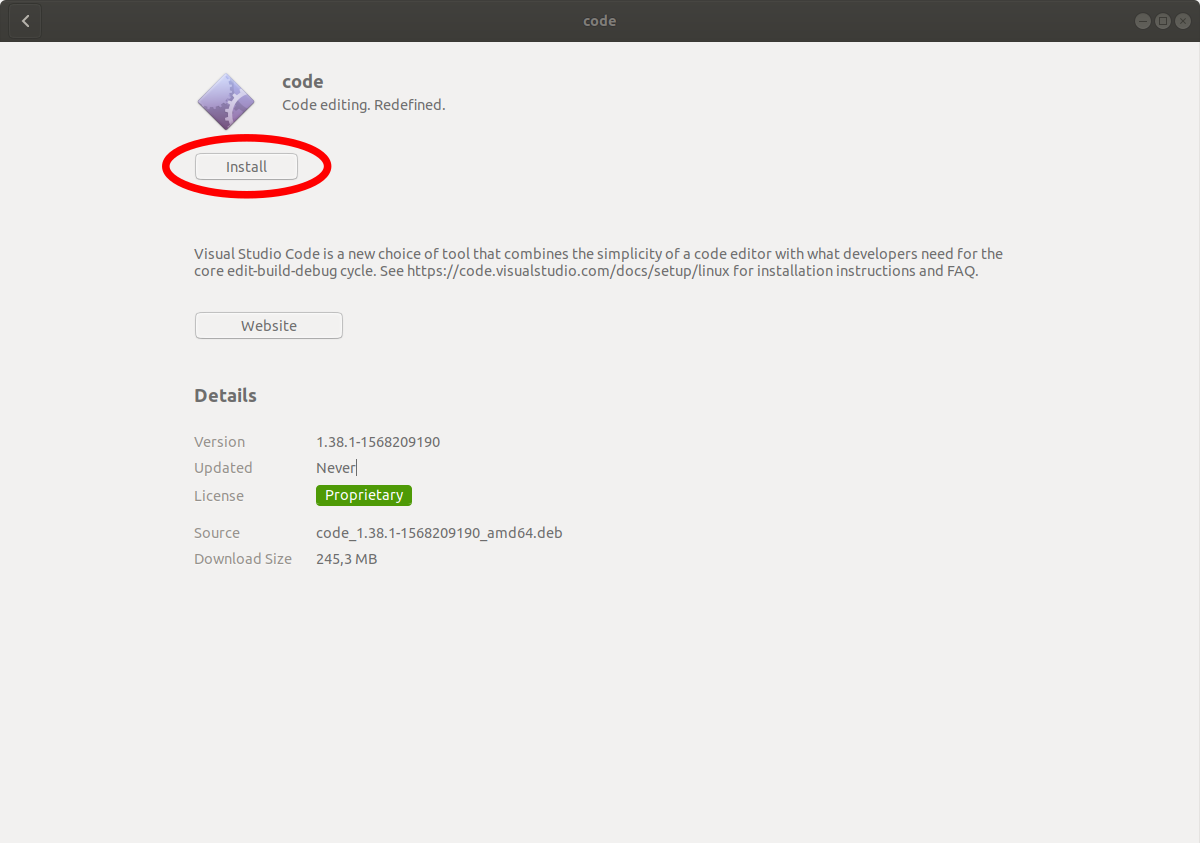Go back using the header arrow button
1200x843 pixels.
point(25,21)
